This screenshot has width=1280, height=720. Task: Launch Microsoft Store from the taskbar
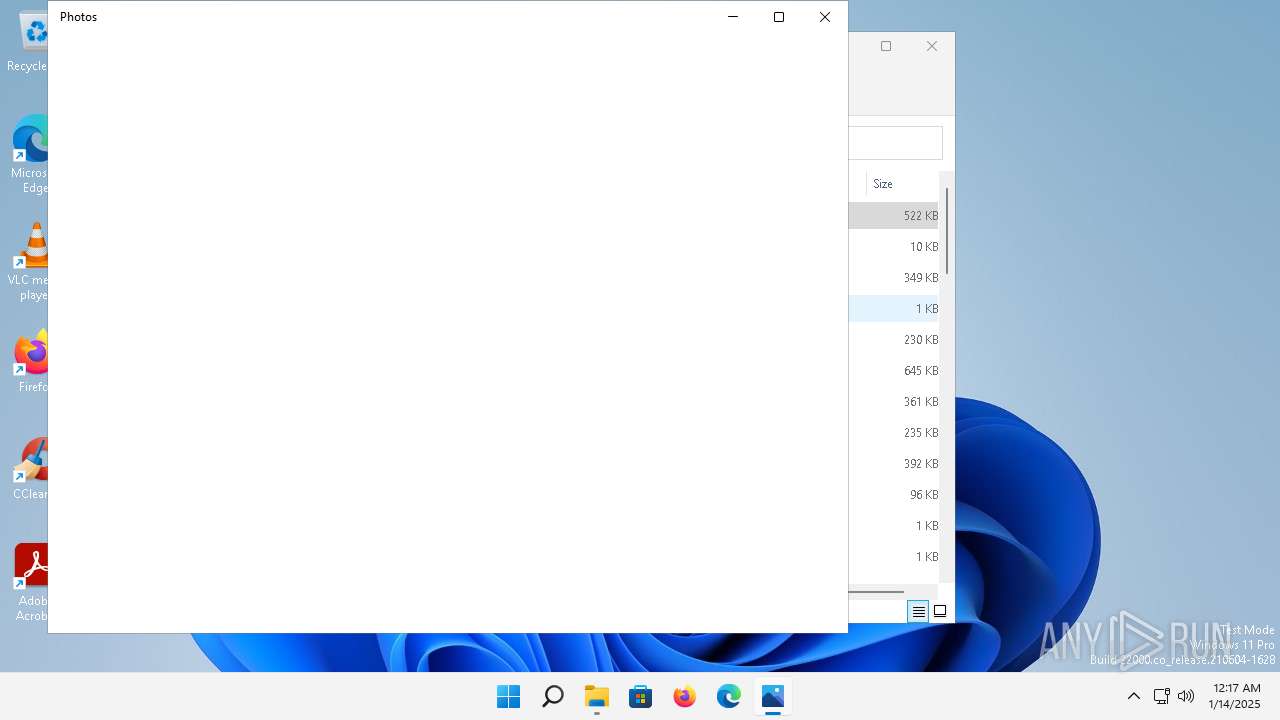[641, 696]
